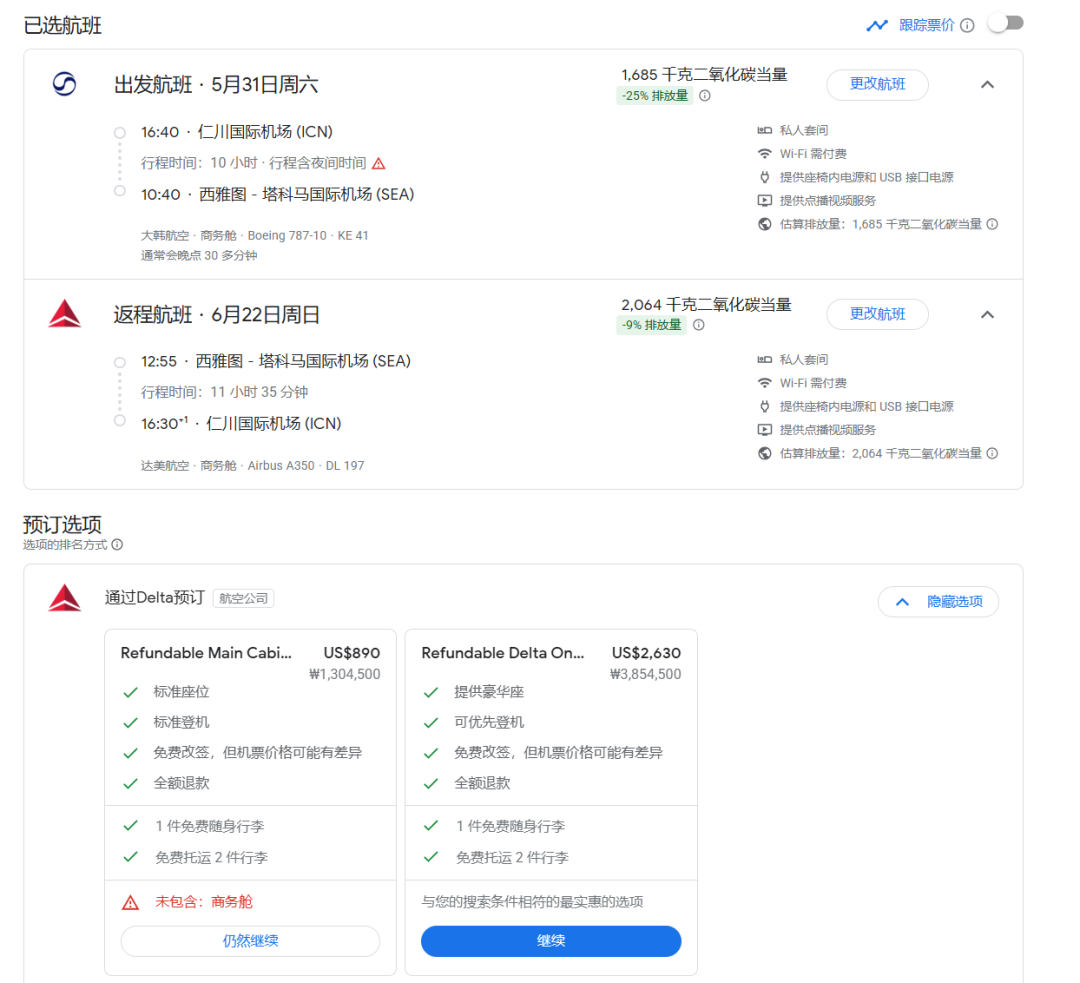Click 达美航空 Airbus A350 DL 197 details
The width and height of the screenshot is (1080, 983).
coord(253,466)
